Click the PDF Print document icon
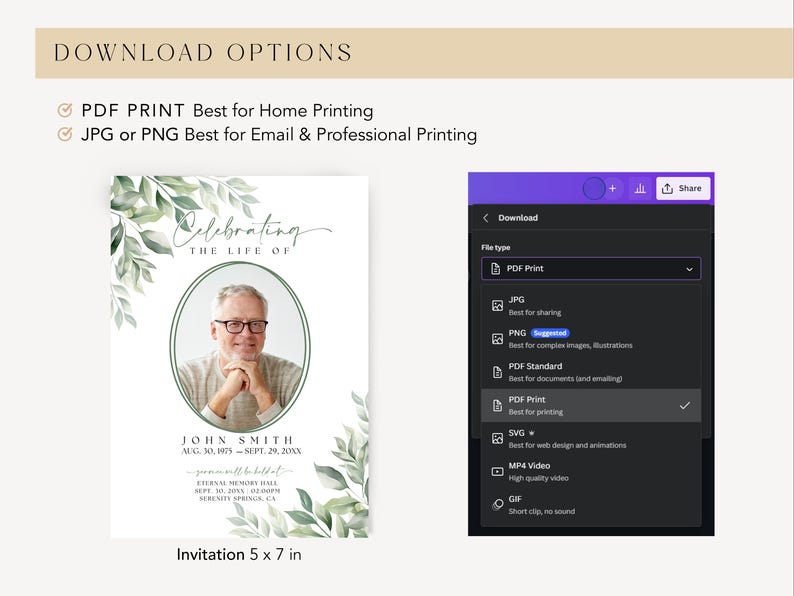794x596 pixels. click(497, 405)
